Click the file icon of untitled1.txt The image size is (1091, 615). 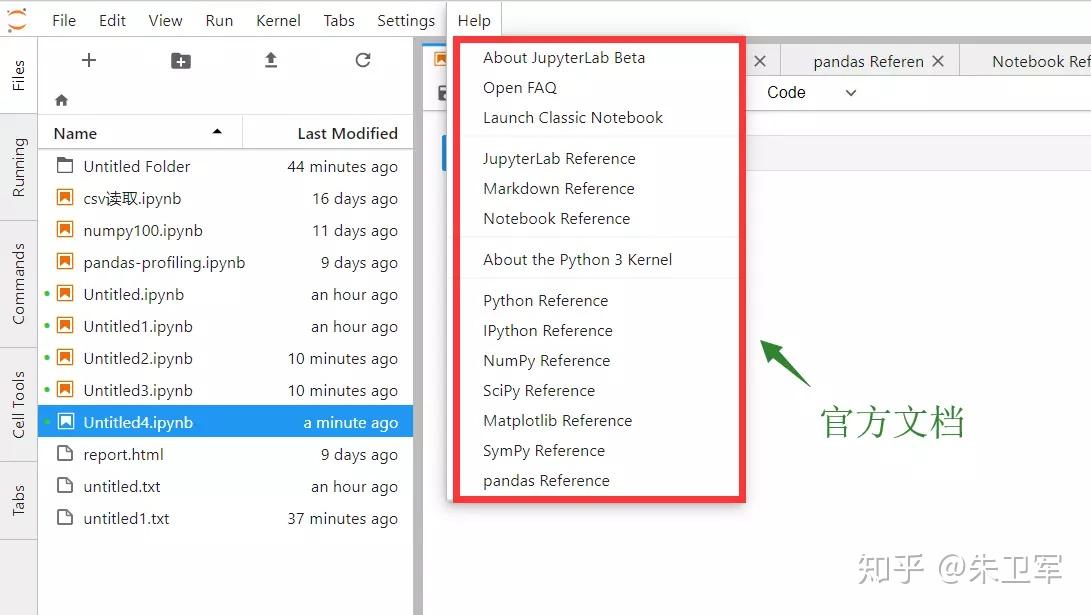point(65,518)
